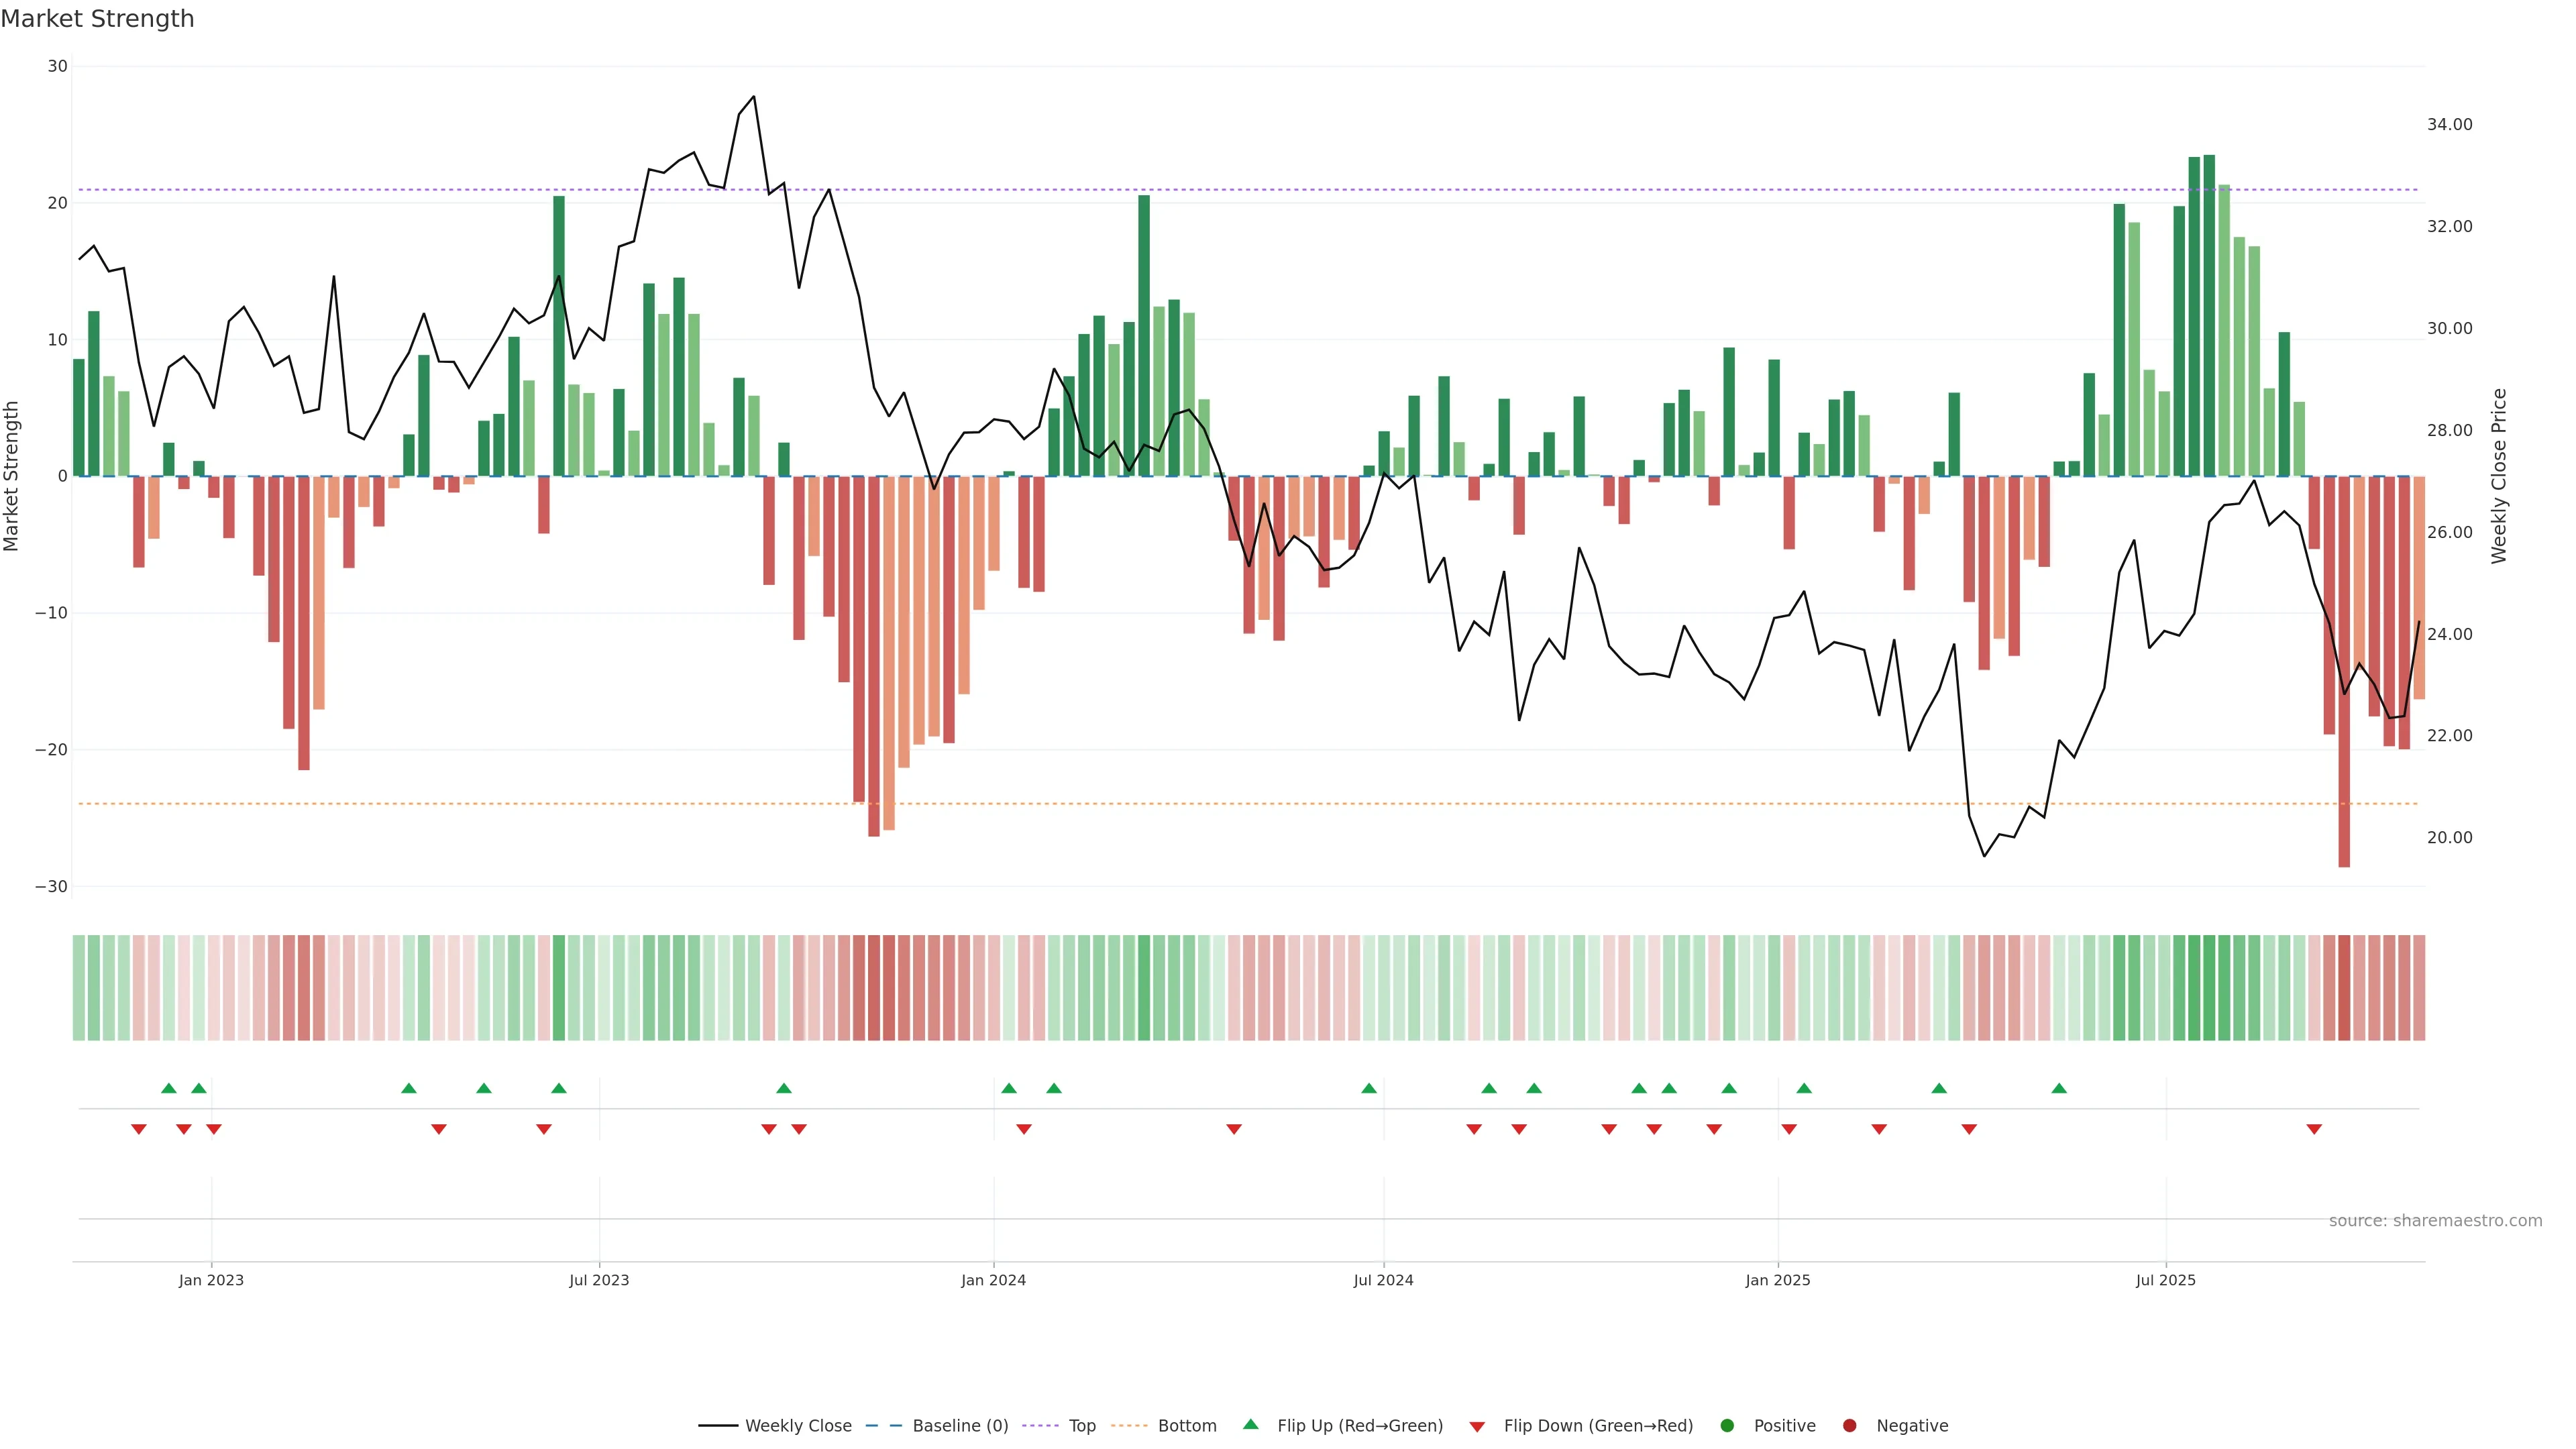The image size is (2576, 1449).
Task: Click the green Flip Up legend triangle
Action: 1250,1424
